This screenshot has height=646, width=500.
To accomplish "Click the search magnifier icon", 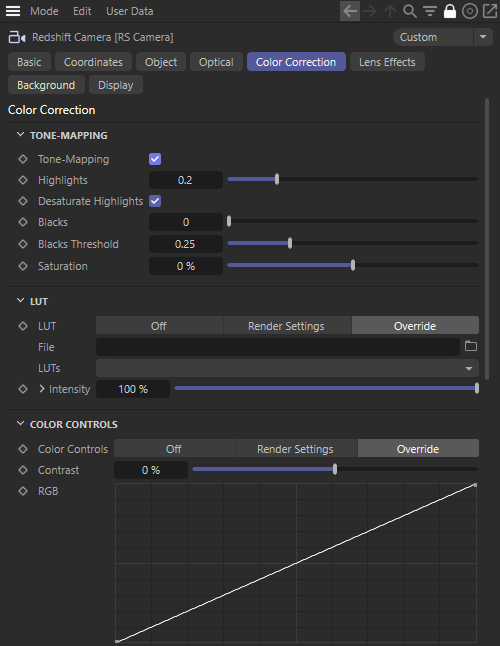I will tap(409, 11).
